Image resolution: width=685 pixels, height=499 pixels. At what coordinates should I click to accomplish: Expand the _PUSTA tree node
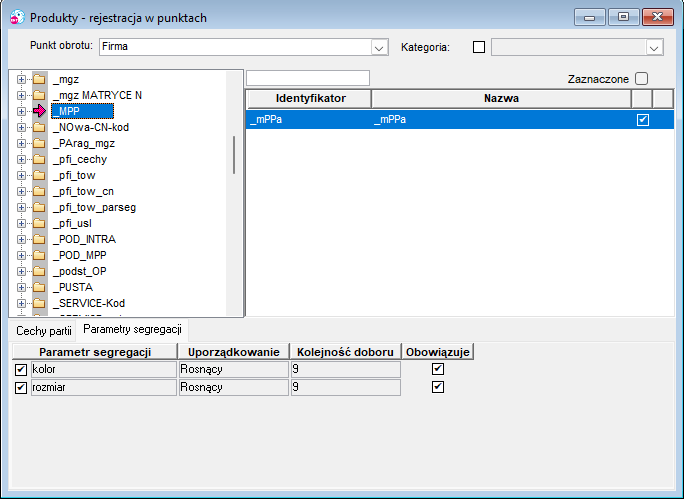[21, 287]
